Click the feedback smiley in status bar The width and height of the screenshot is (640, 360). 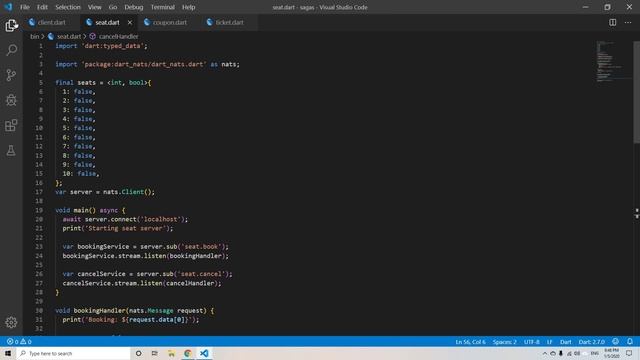pos(616,342)
